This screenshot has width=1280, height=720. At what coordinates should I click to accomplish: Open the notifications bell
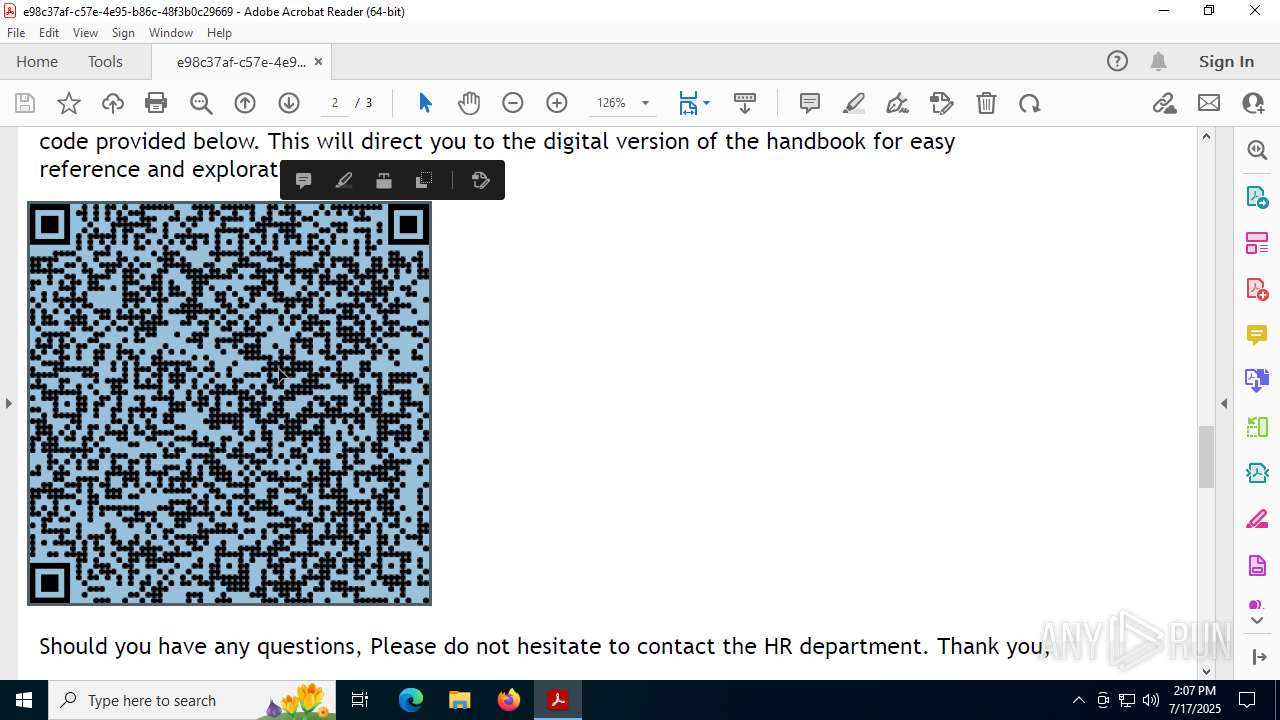[x=1158, y=62]
